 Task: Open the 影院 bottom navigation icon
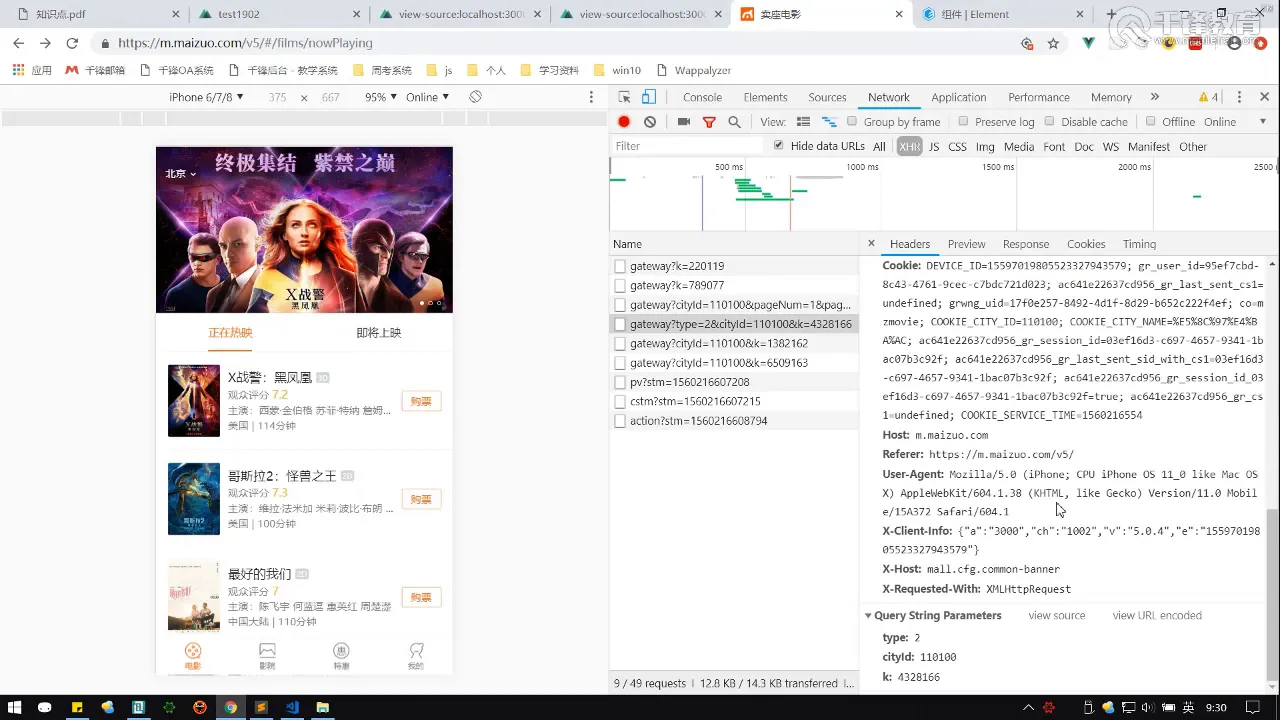[x=267, y=656]
